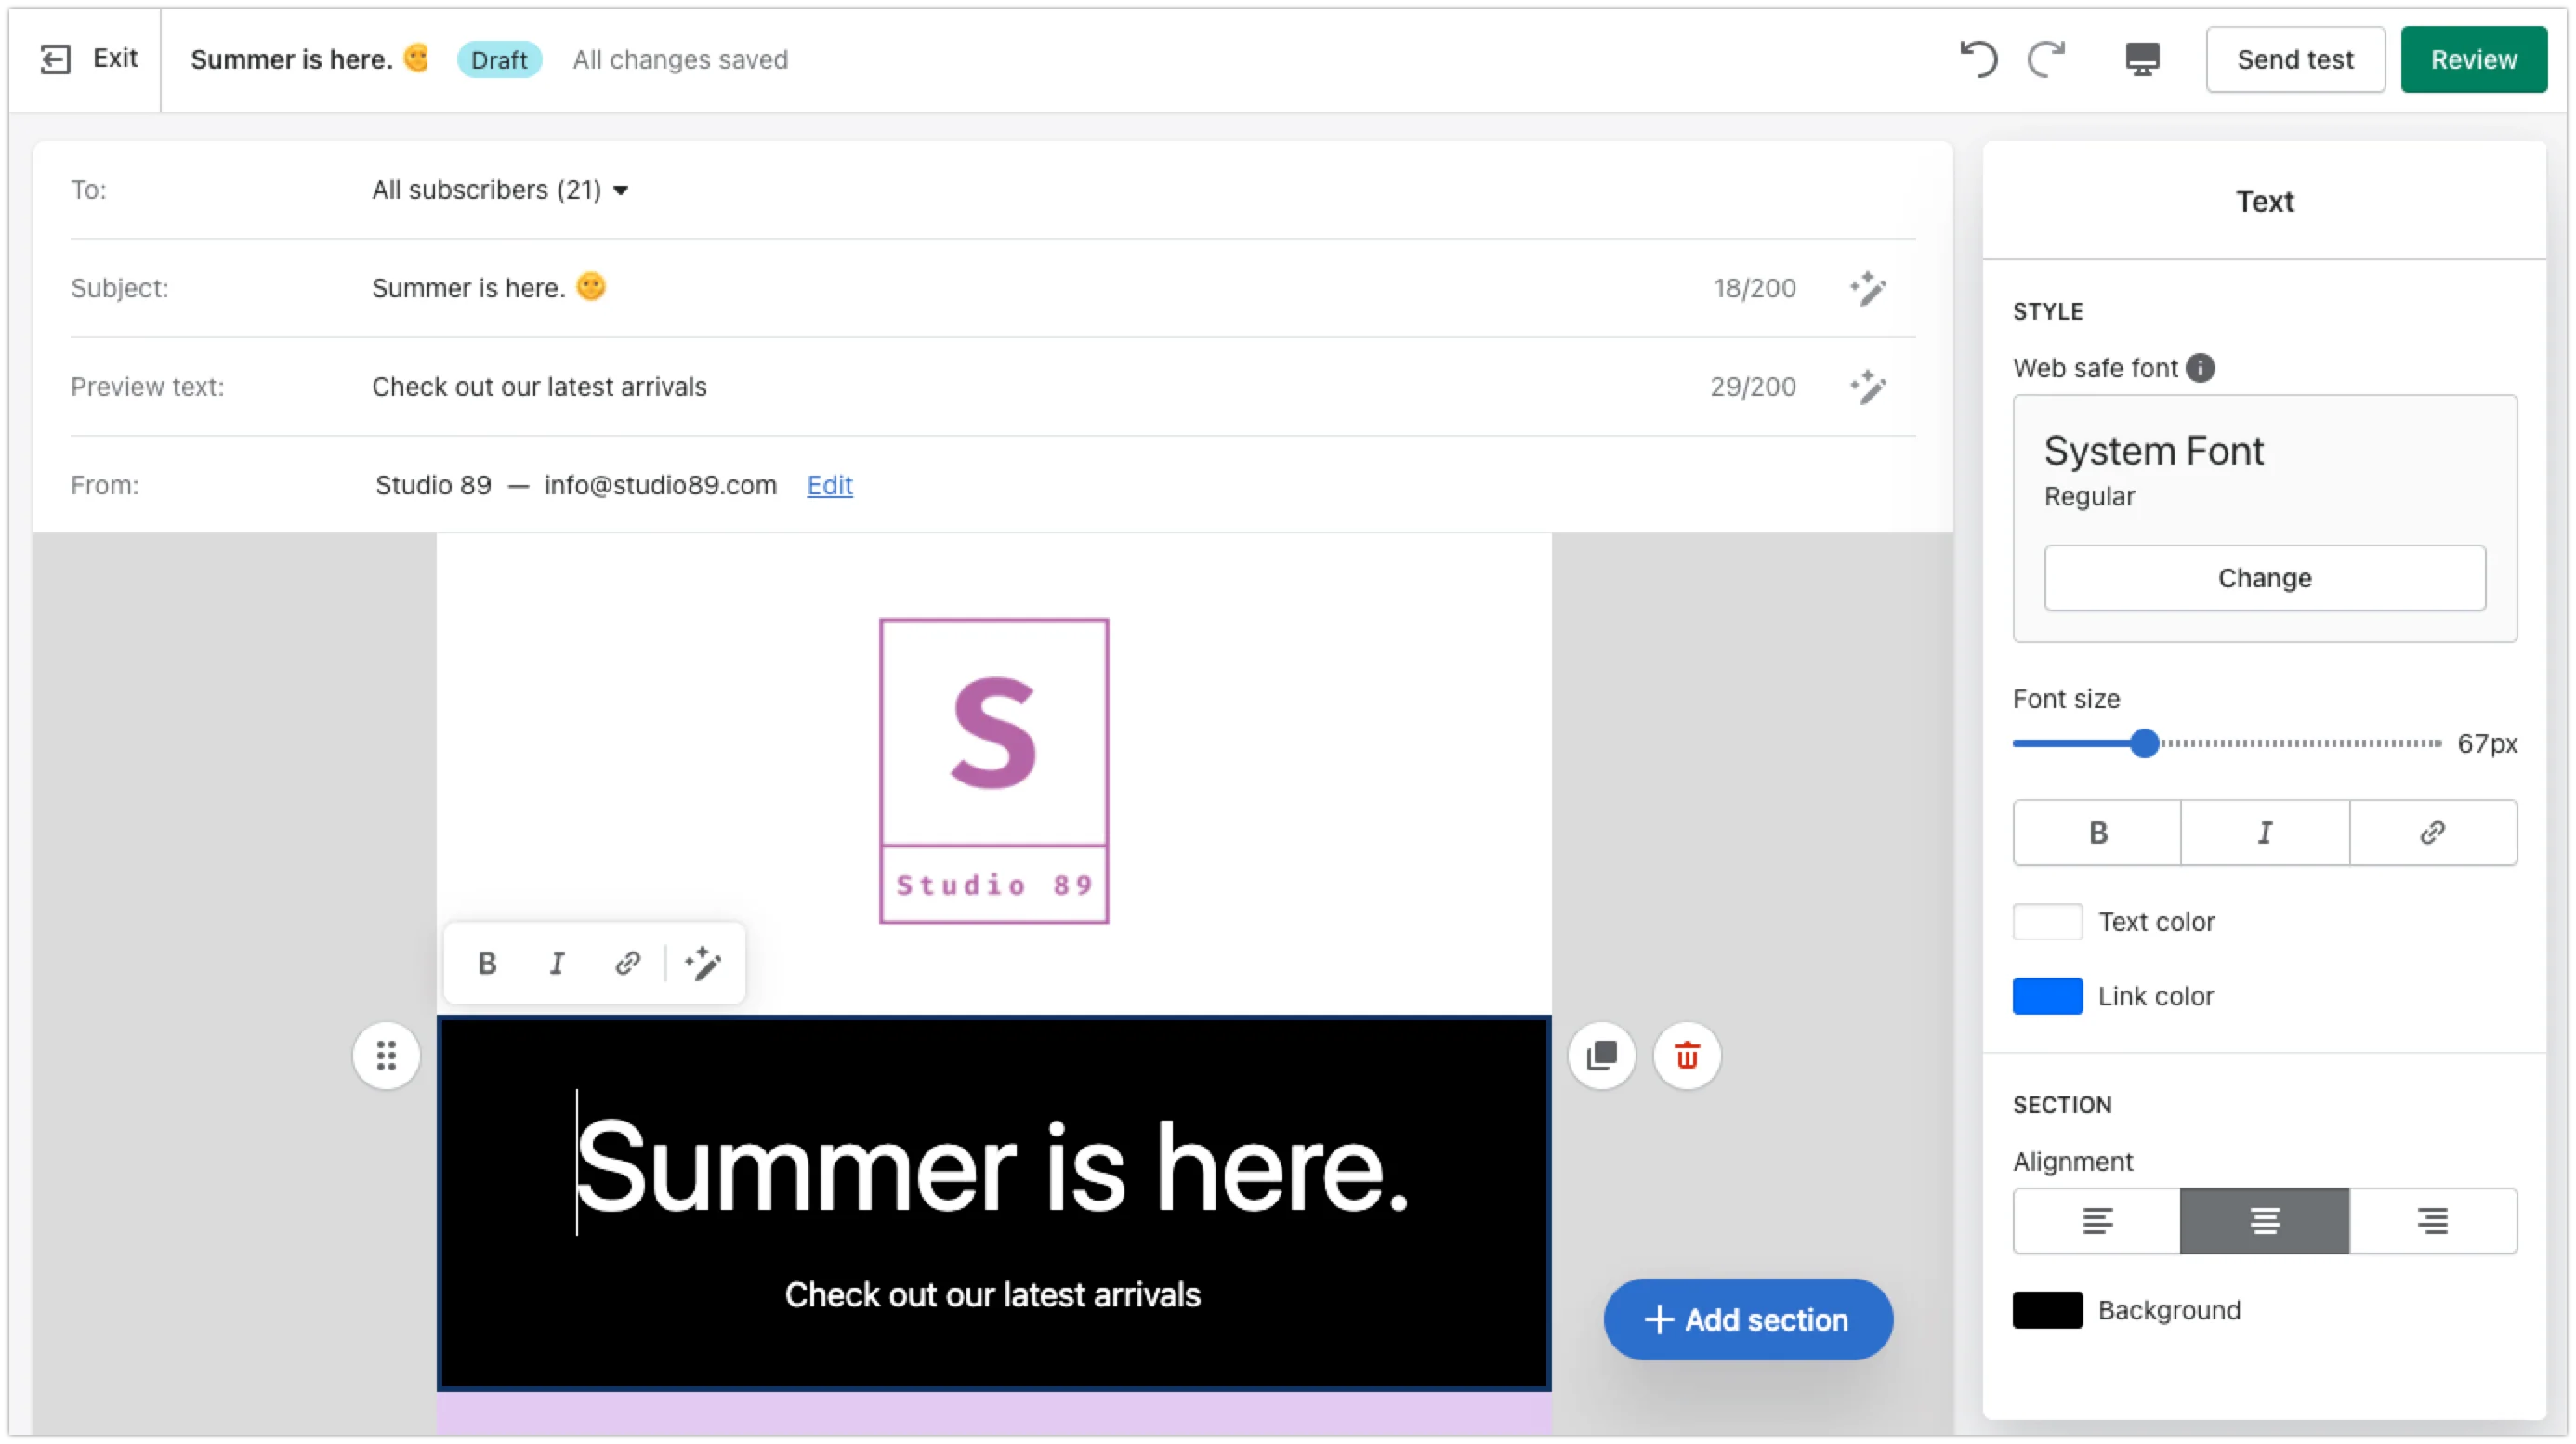Toggle center alignment for the text section
2576x1444 pixels.
(x=2265, y=1219)
